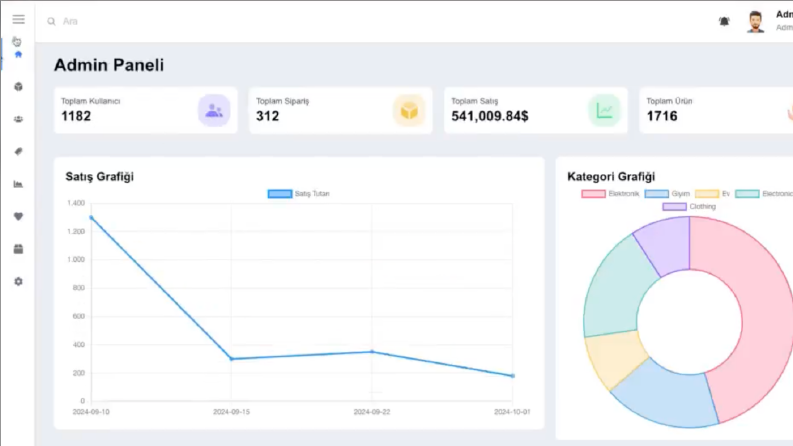The width and height of the screenshot is (793, 446).
Task: Click the green chart icon in Toplam Satış card
Action: pyautogui.click(x=604, y=110)
